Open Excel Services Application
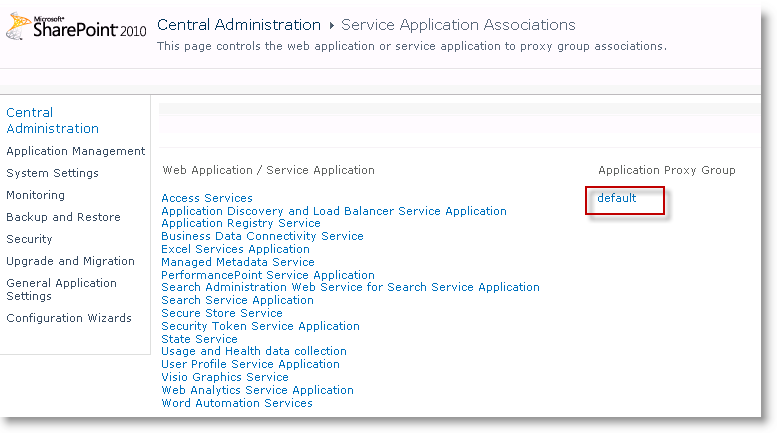Image resolution: width=777 pixels, height=433 pixels. click(x=235, y=249)
